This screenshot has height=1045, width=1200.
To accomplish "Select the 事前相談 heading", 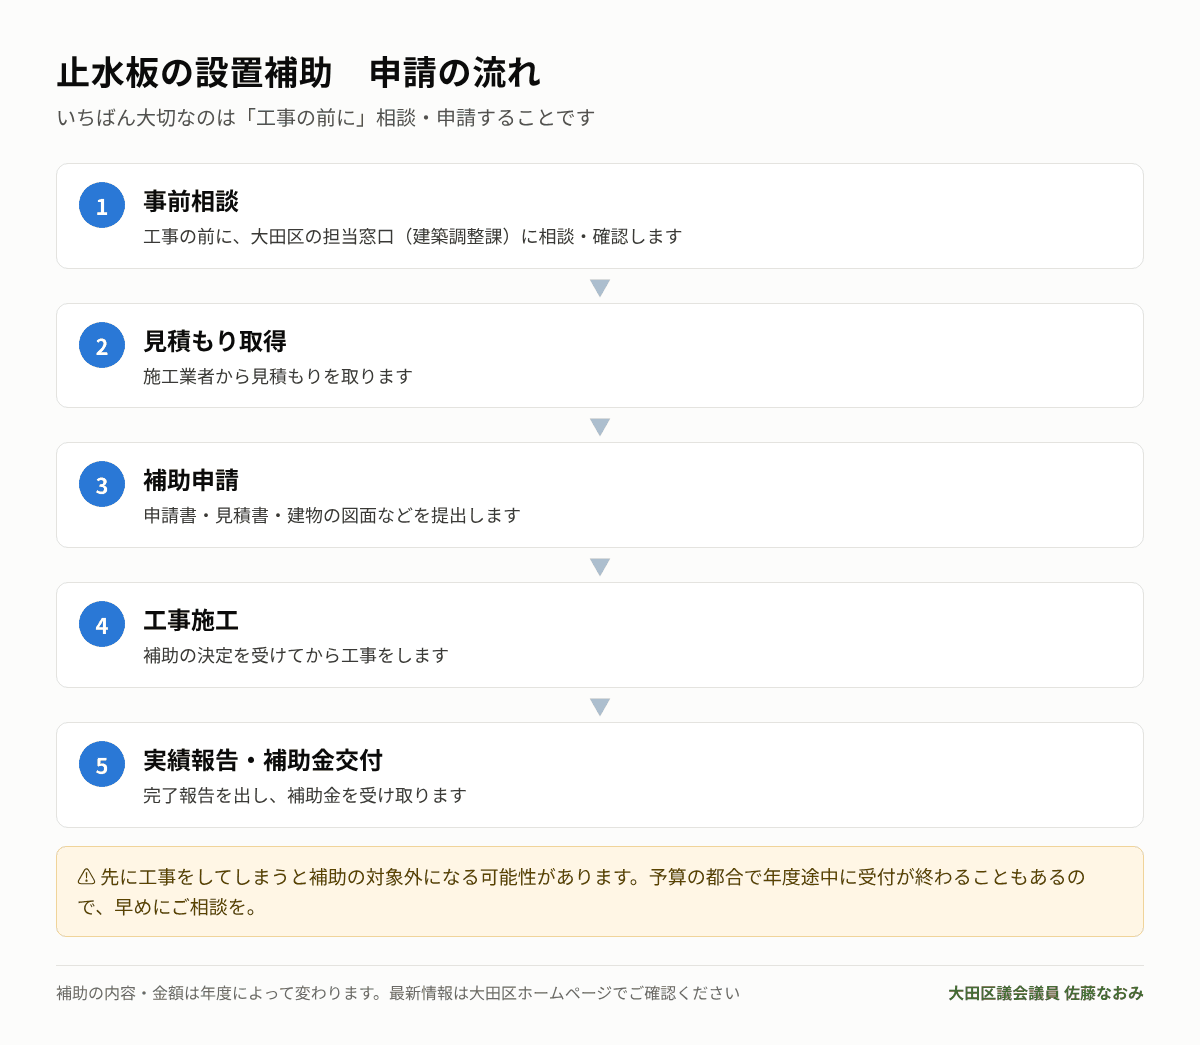I will [x=191, y=201].
